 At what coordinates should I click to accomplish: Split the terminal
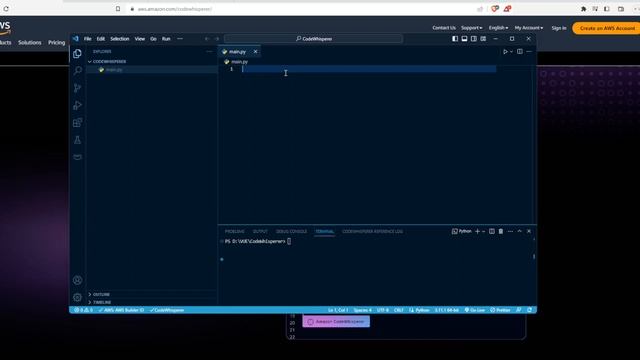(492, 231)
